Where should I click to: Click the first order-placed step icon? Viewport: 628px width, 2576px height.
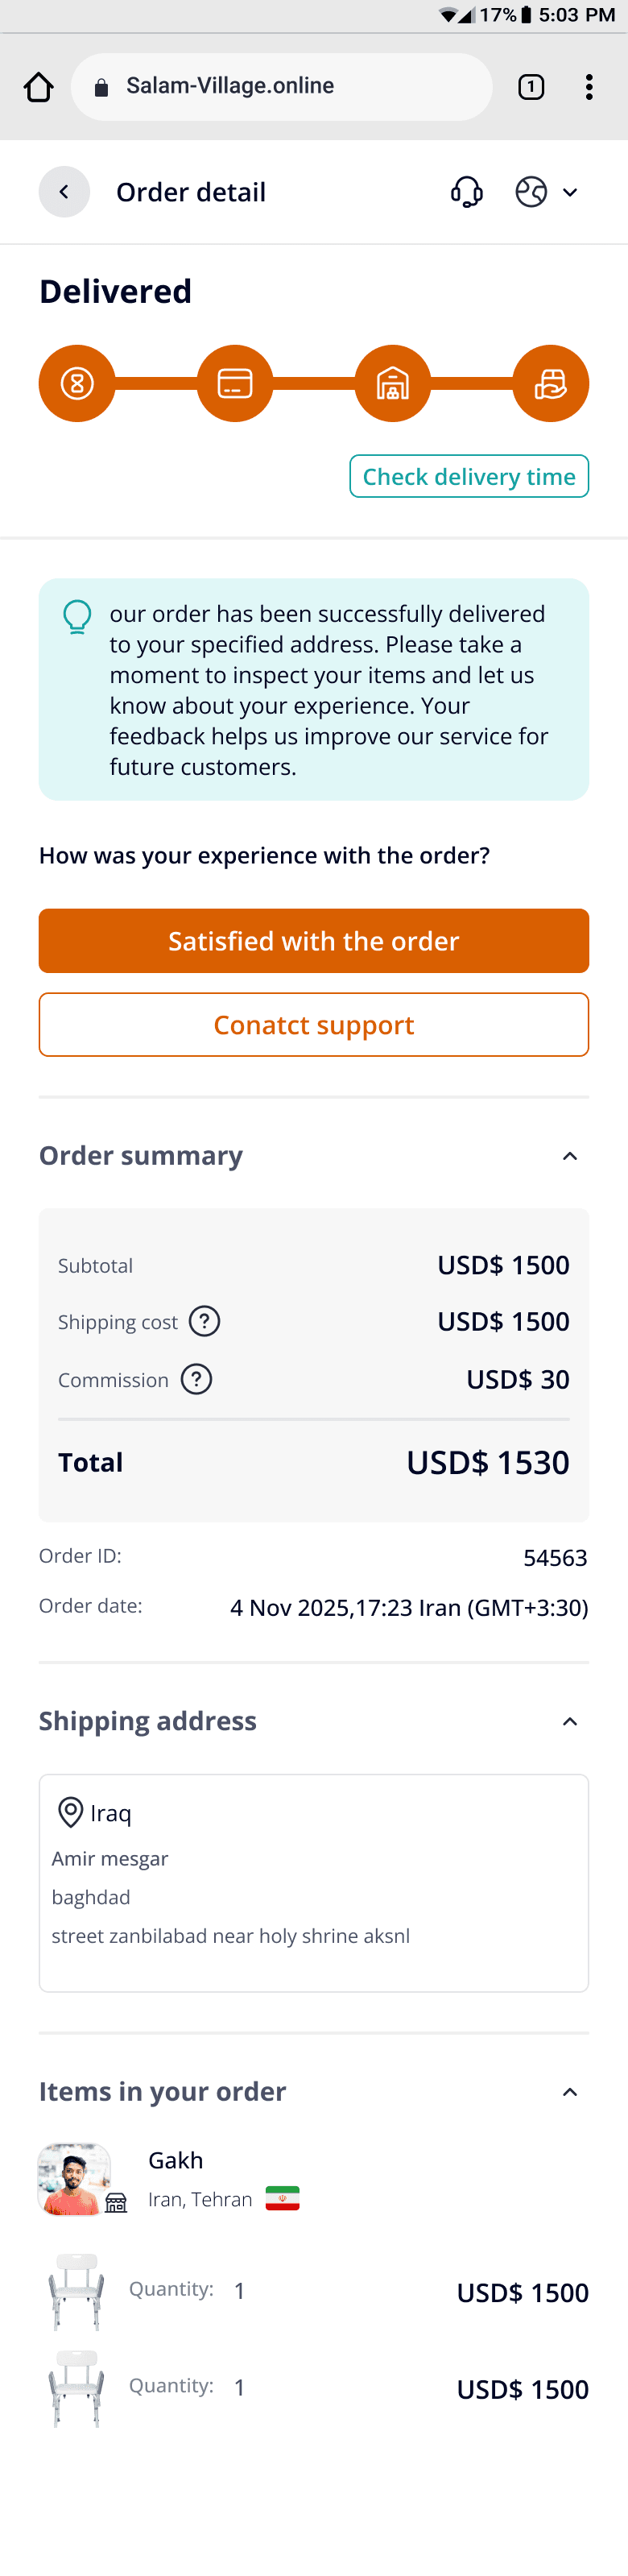coord(77,383)
